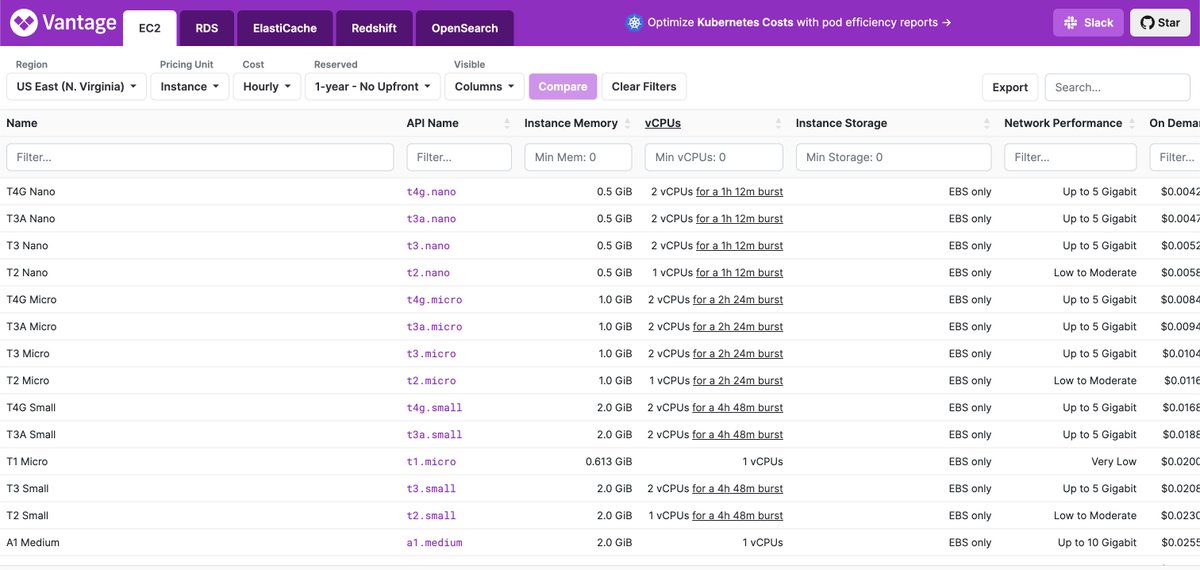Viewport: 1200px width, 570px height.
Task: Open the t2.small API name link
Action: tap(431, 516)
